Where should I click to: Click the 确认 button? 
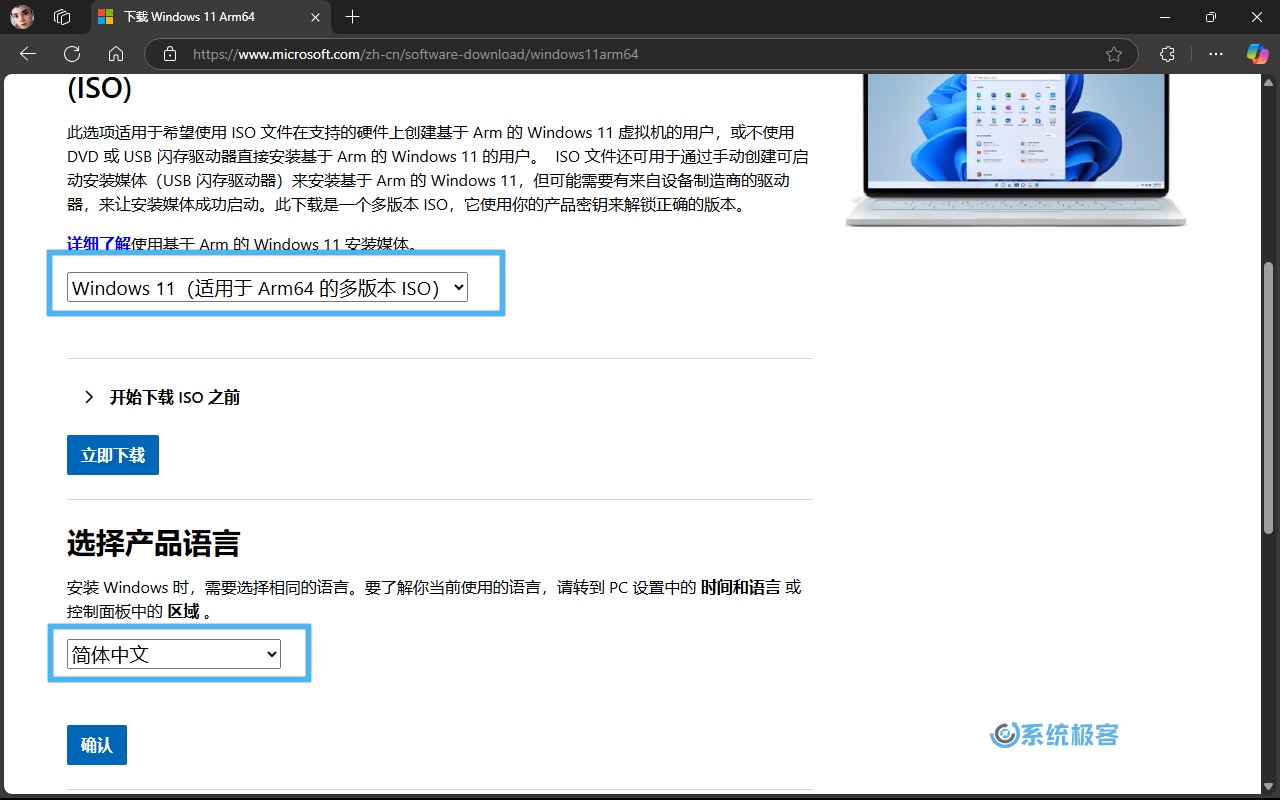[97, 745]
